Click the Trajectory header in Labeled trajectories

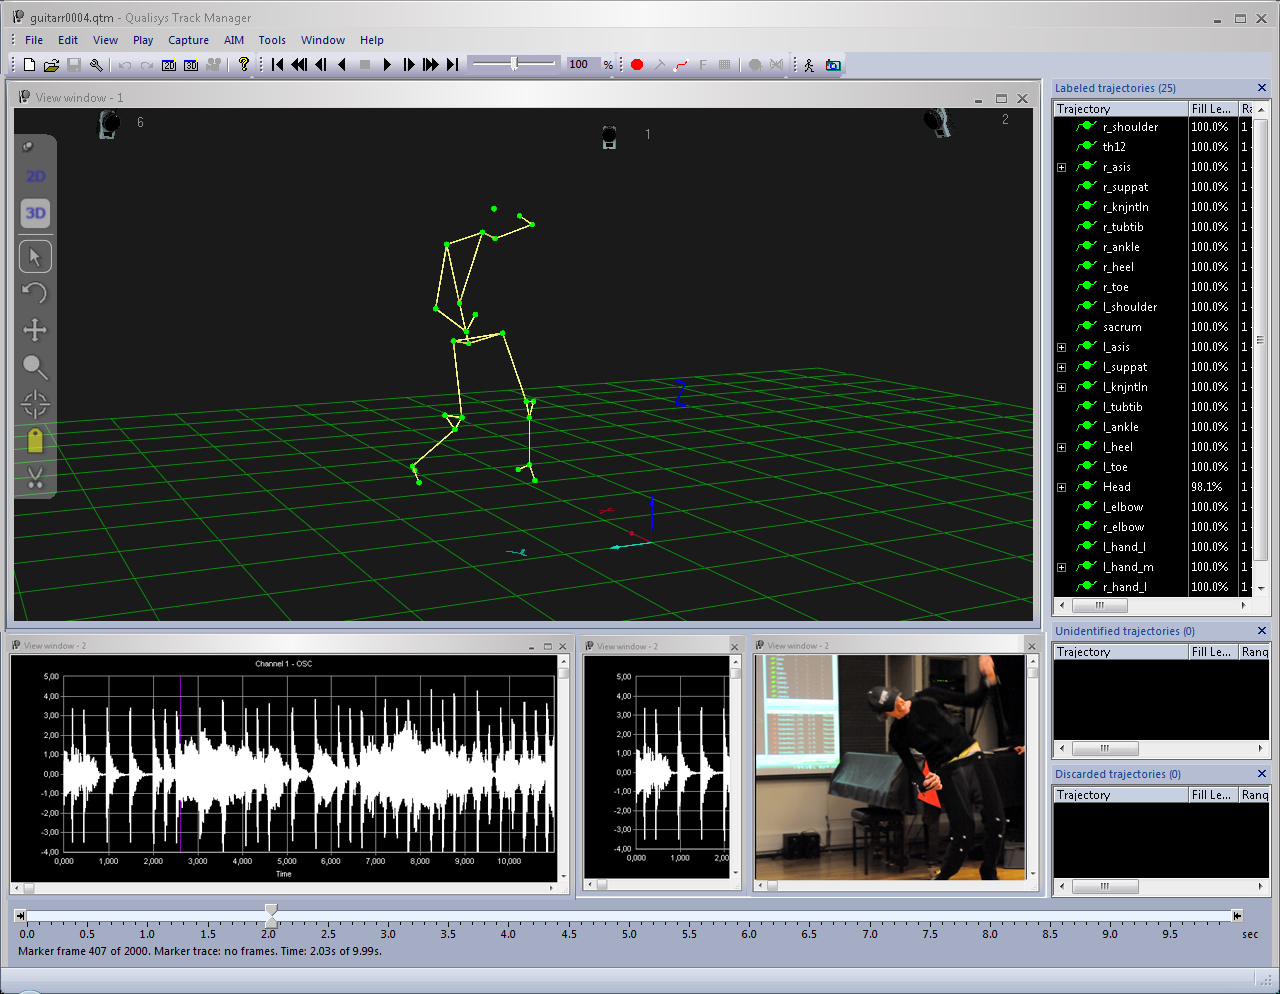point(1121,108)
